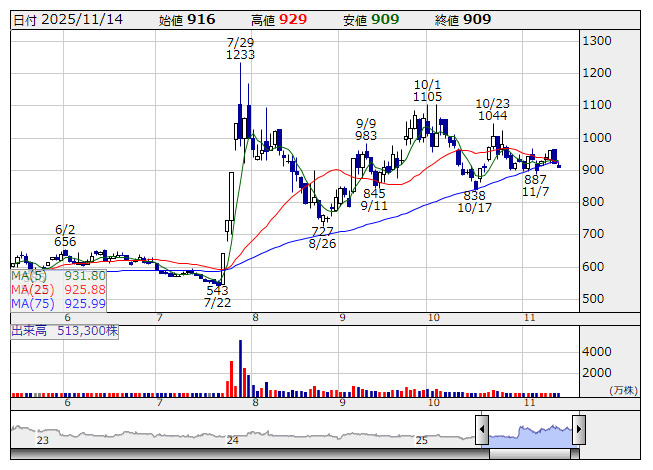The image size is (653, 470).
Task: Click the 8/26 low label of 727
Action: click(x=322, y=237)
